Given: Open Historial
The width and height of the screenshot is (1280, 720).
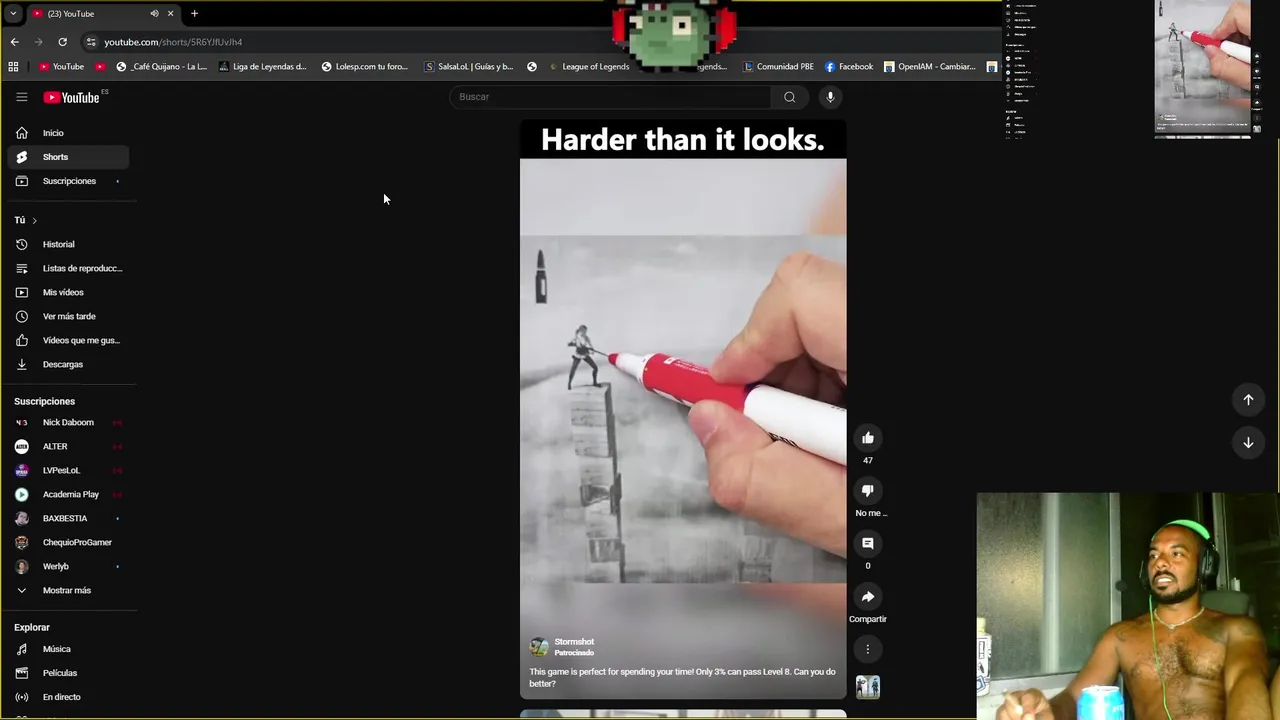Looking at the screenshot, I should [x=68, y=244].
